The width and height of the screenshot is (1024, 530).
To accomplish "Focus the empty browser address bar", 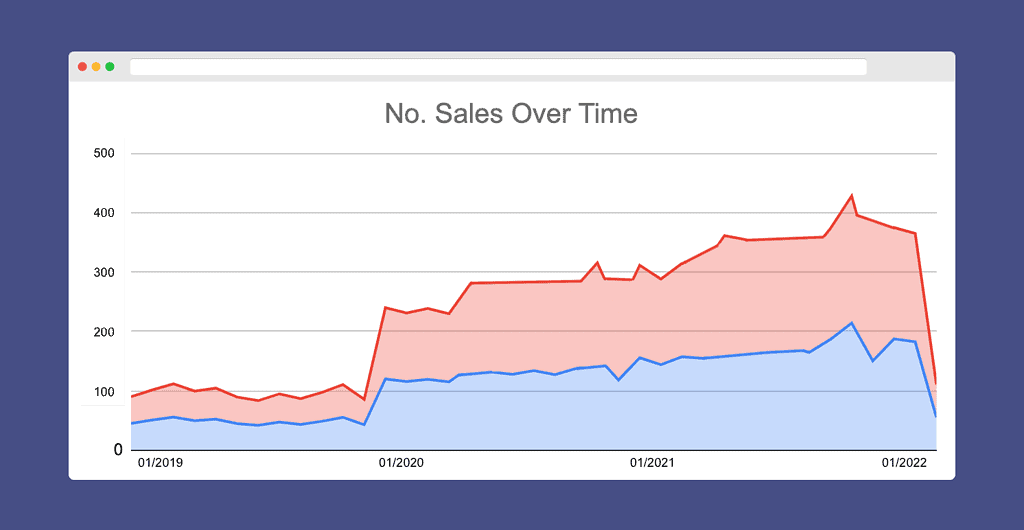I will (x=497, y=67).
